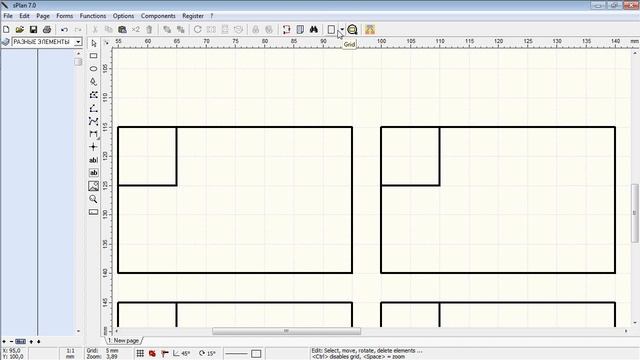The width and height of the screenshot is (640, 360).
Task: Click the Rotate icon in toolbar
Action: pos(198,29)
